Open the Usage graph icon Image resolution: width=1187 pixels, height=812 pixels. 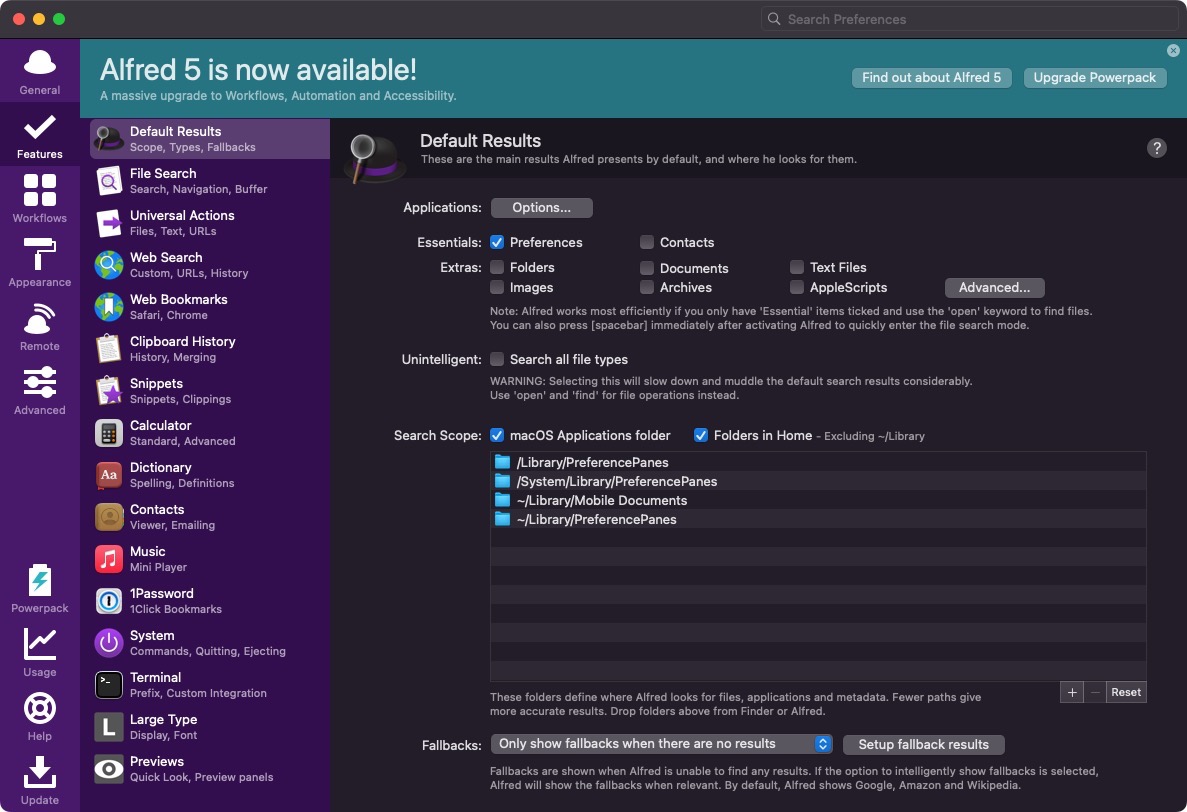(x=39, y=645)
